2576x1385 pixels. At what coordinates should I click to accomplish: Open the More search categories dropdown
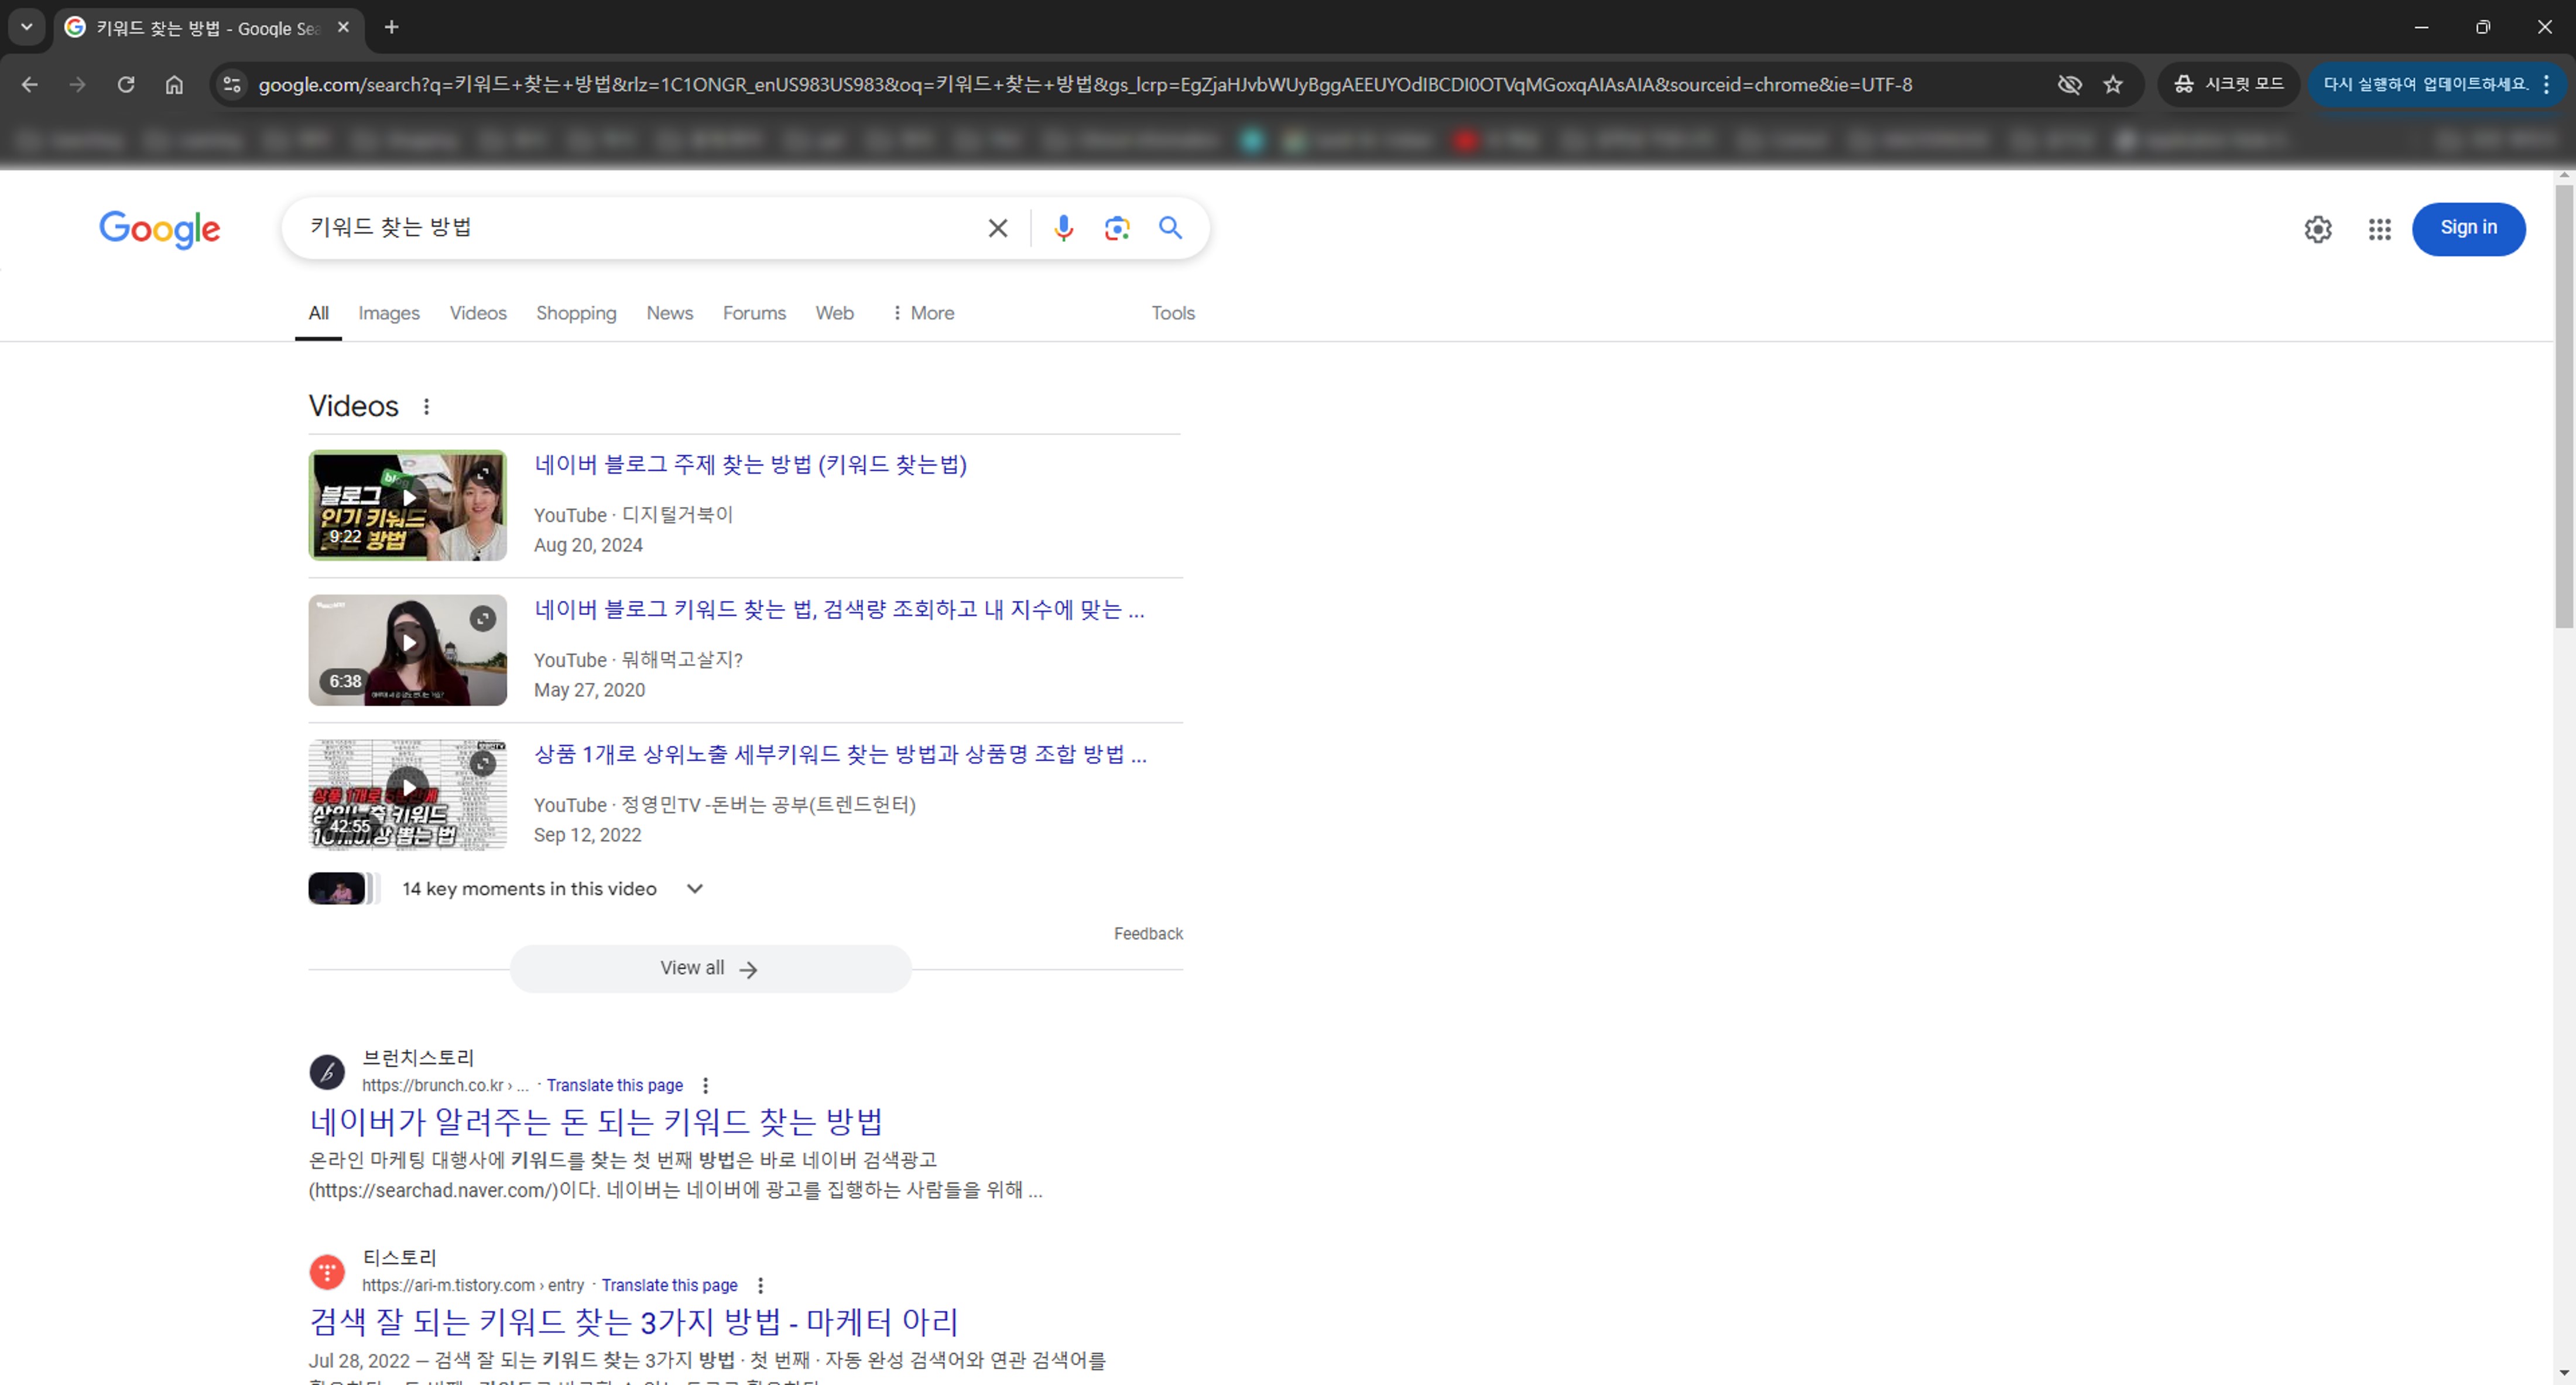pyautogui.click(x=922, y=313)
